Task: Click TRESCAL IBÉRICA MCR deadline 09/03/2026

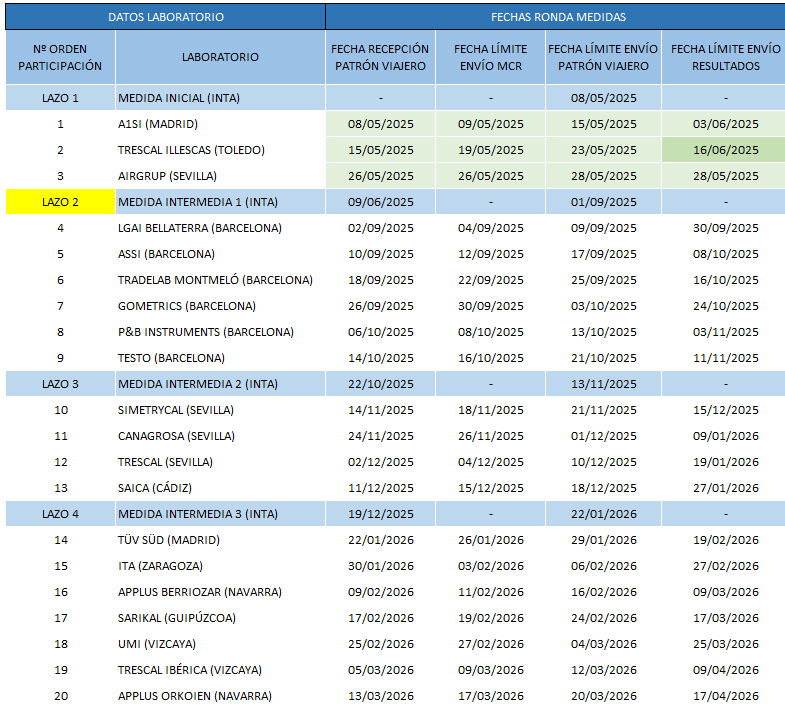Action: click(x=491, y=670)
